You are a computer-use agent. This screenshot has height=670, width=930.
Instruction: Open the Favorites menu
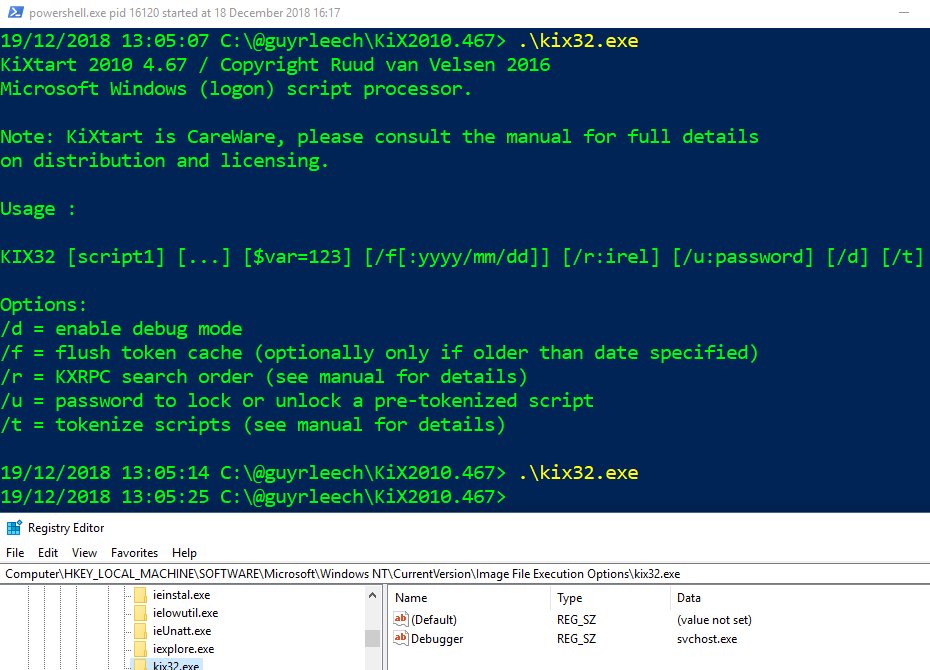134,552
